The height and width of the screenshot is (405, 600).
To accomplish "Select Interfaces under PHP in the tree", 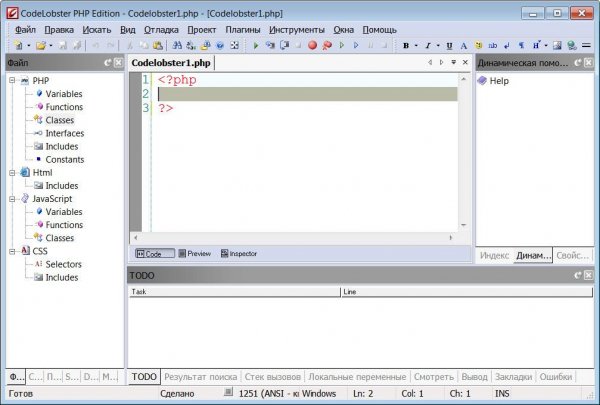I will [65, 133].
